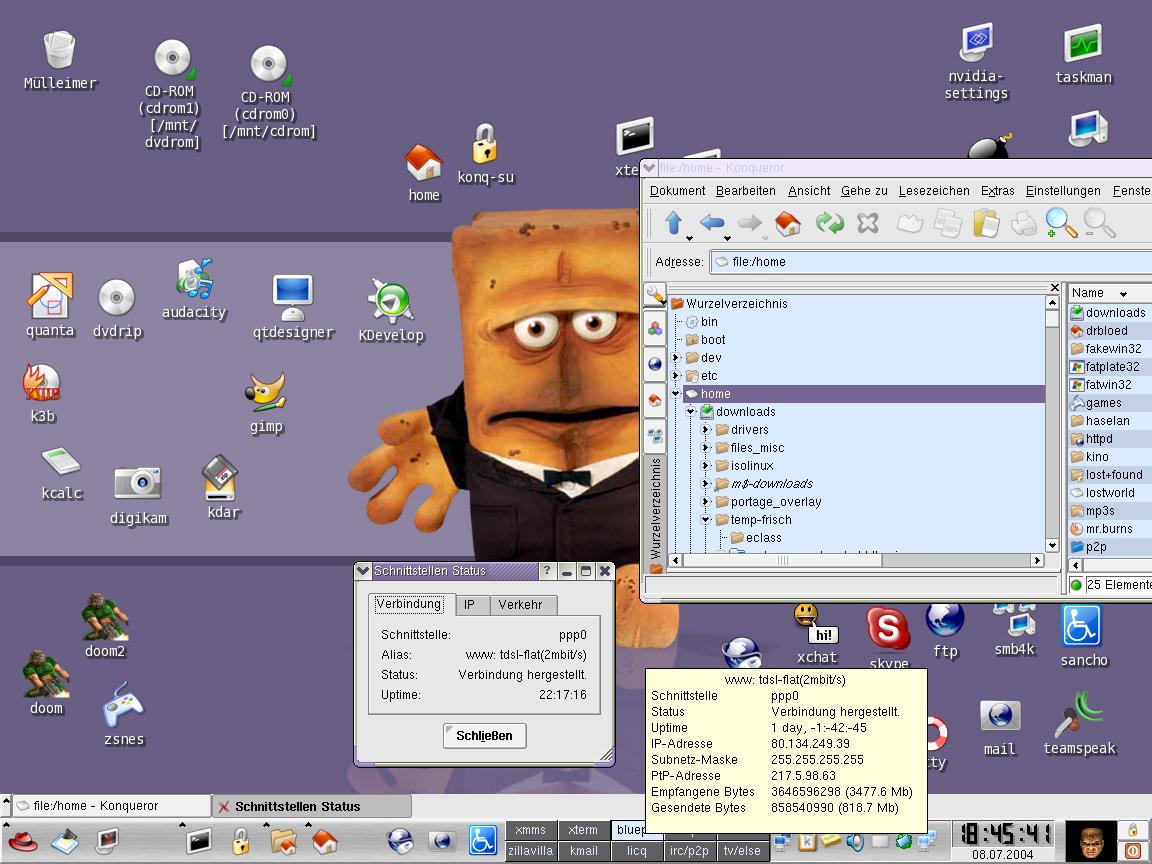Click the Home toolbar icon in Konqueror
The image size is (1152, 864).
[x=788, y=223]
